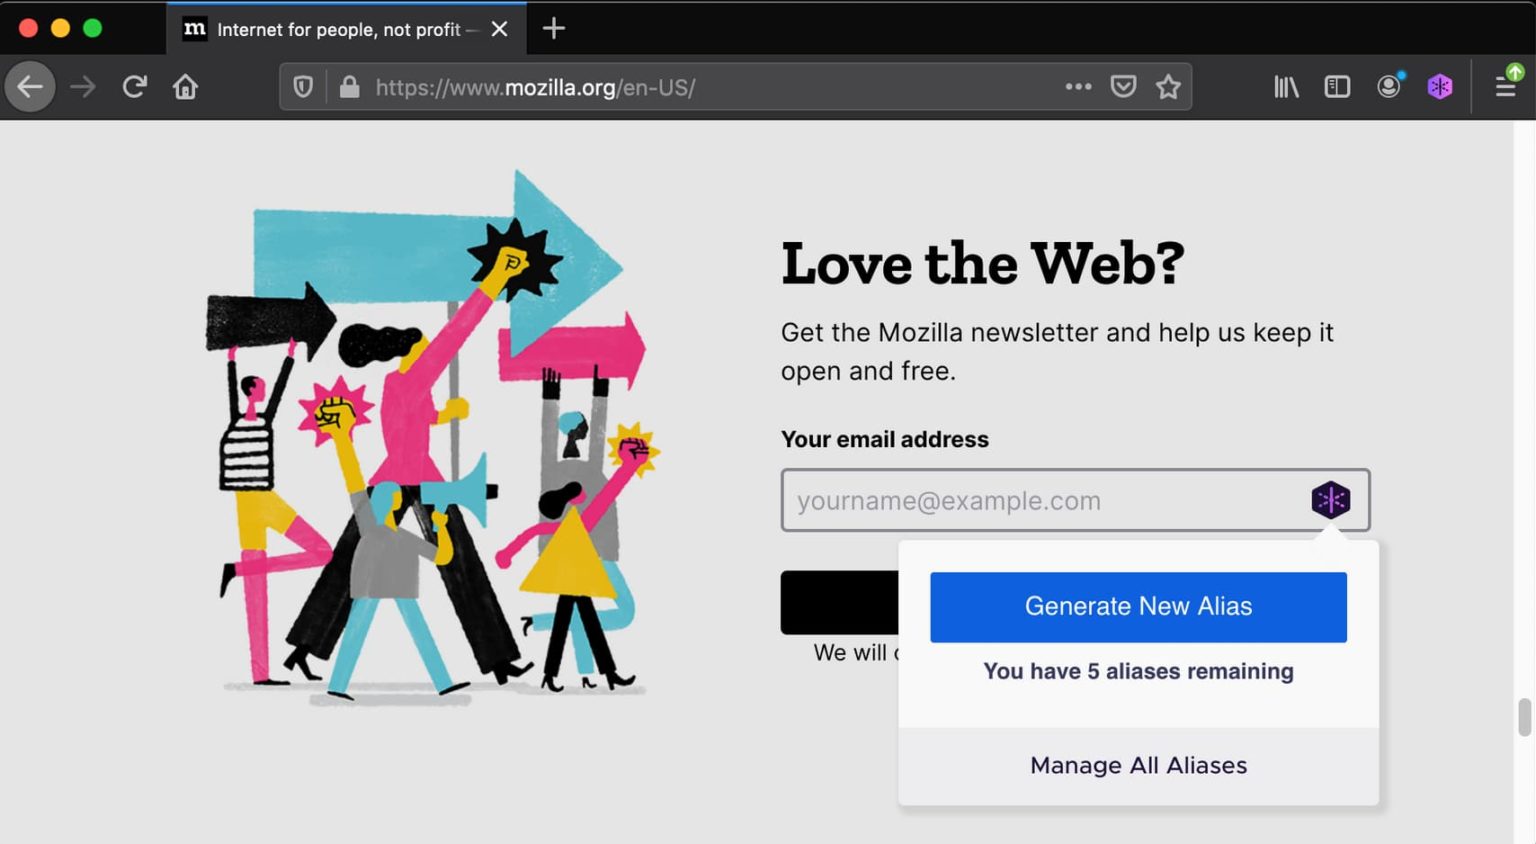Screen dimensions: 1536x844
Task: Bookmark this page with the star icon
Action: click(1168, 86)
